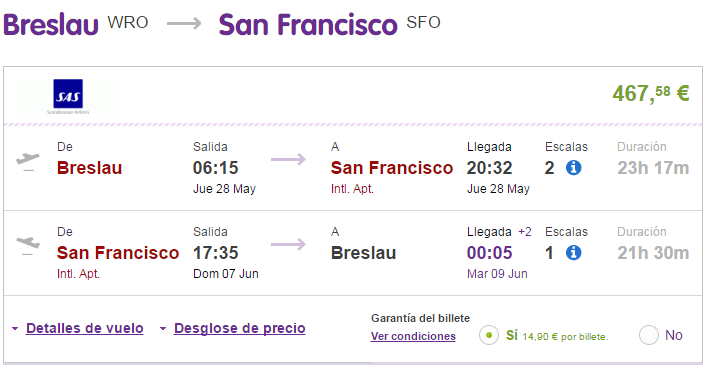Screen dimensions: 718x377
Task: Click the header arrow between Breslau and San Francisco
Action: coord(184,23)
